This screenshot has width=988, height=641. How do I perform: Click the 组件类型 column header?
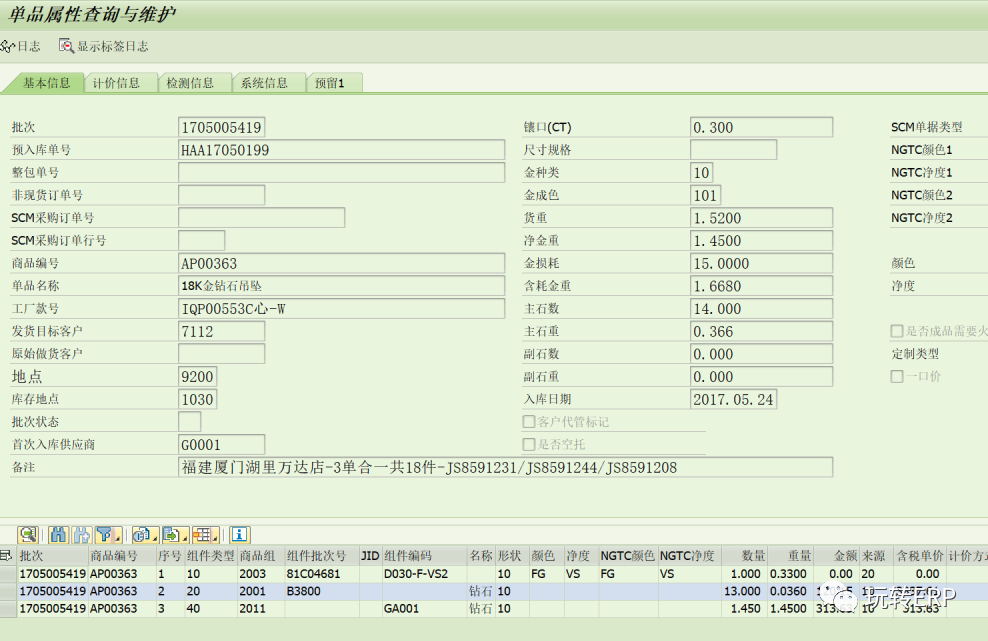210,555
